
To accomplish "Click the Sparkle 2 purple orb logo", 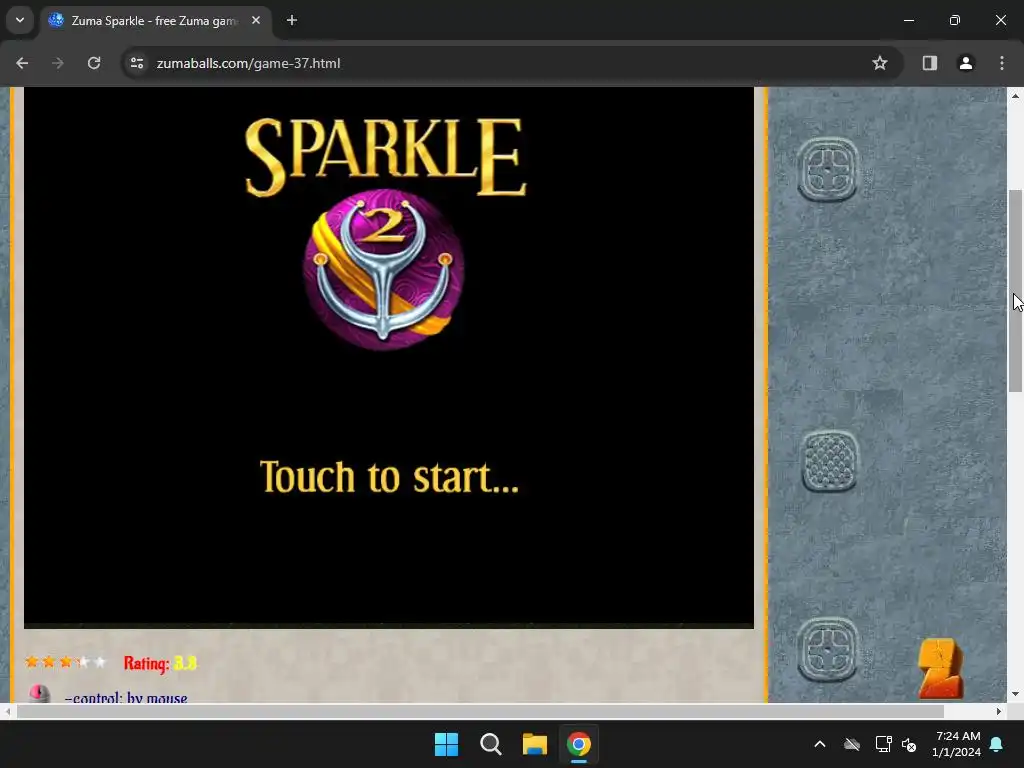I will click(x=384, y=269).
